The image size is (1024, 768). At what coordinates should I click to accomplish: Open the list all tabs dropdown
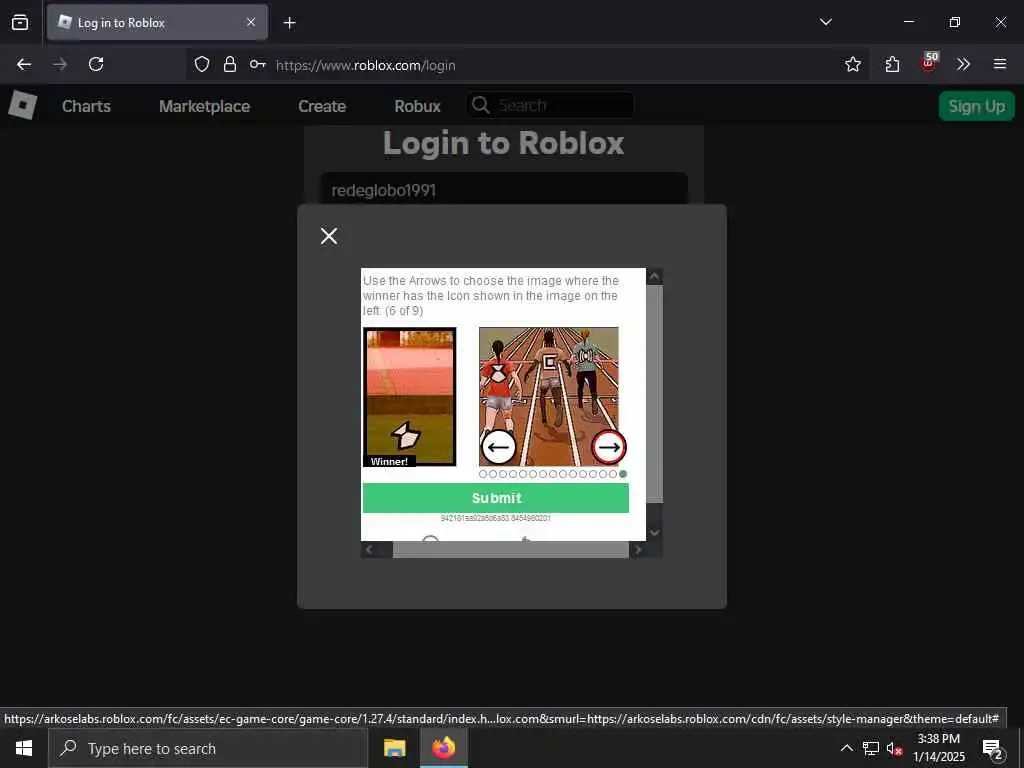point(825,22)
